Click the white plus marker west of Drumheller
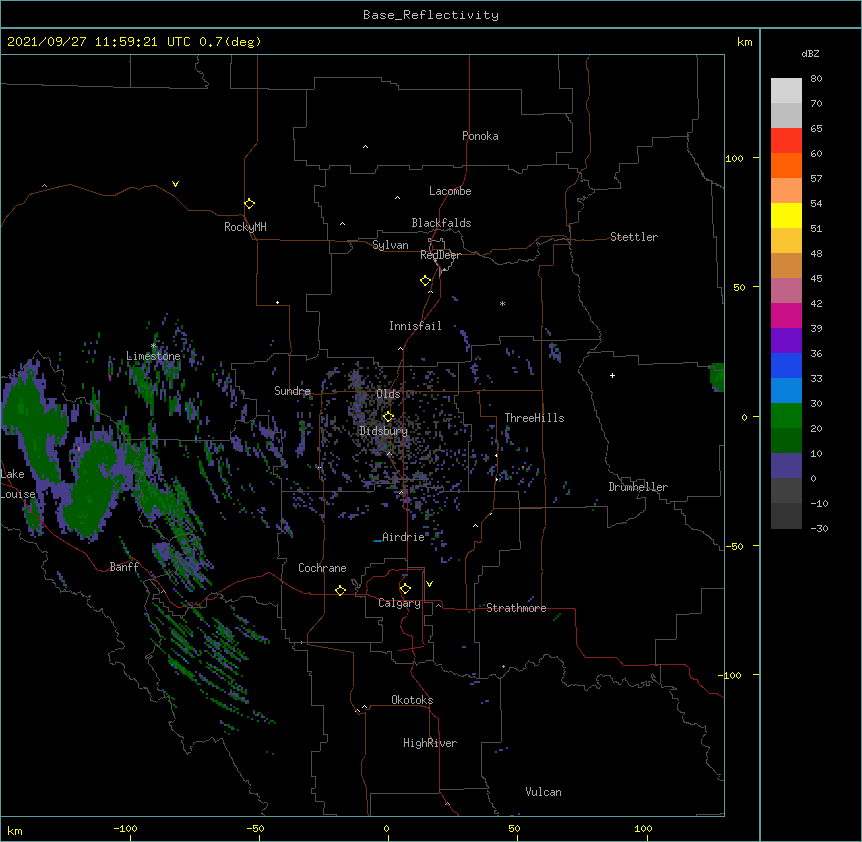Viewport: 862px width, 842px height. [x=612, y=375]
